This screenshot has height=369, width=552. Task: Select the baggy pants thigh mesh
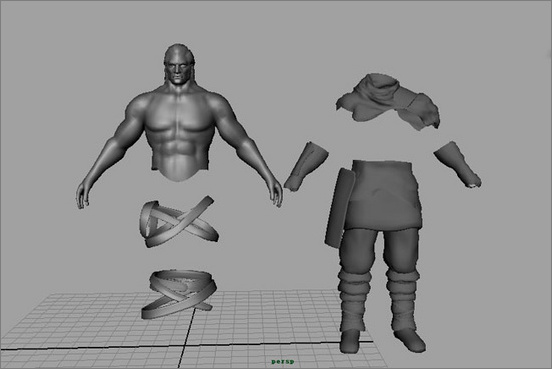[381, 250]
